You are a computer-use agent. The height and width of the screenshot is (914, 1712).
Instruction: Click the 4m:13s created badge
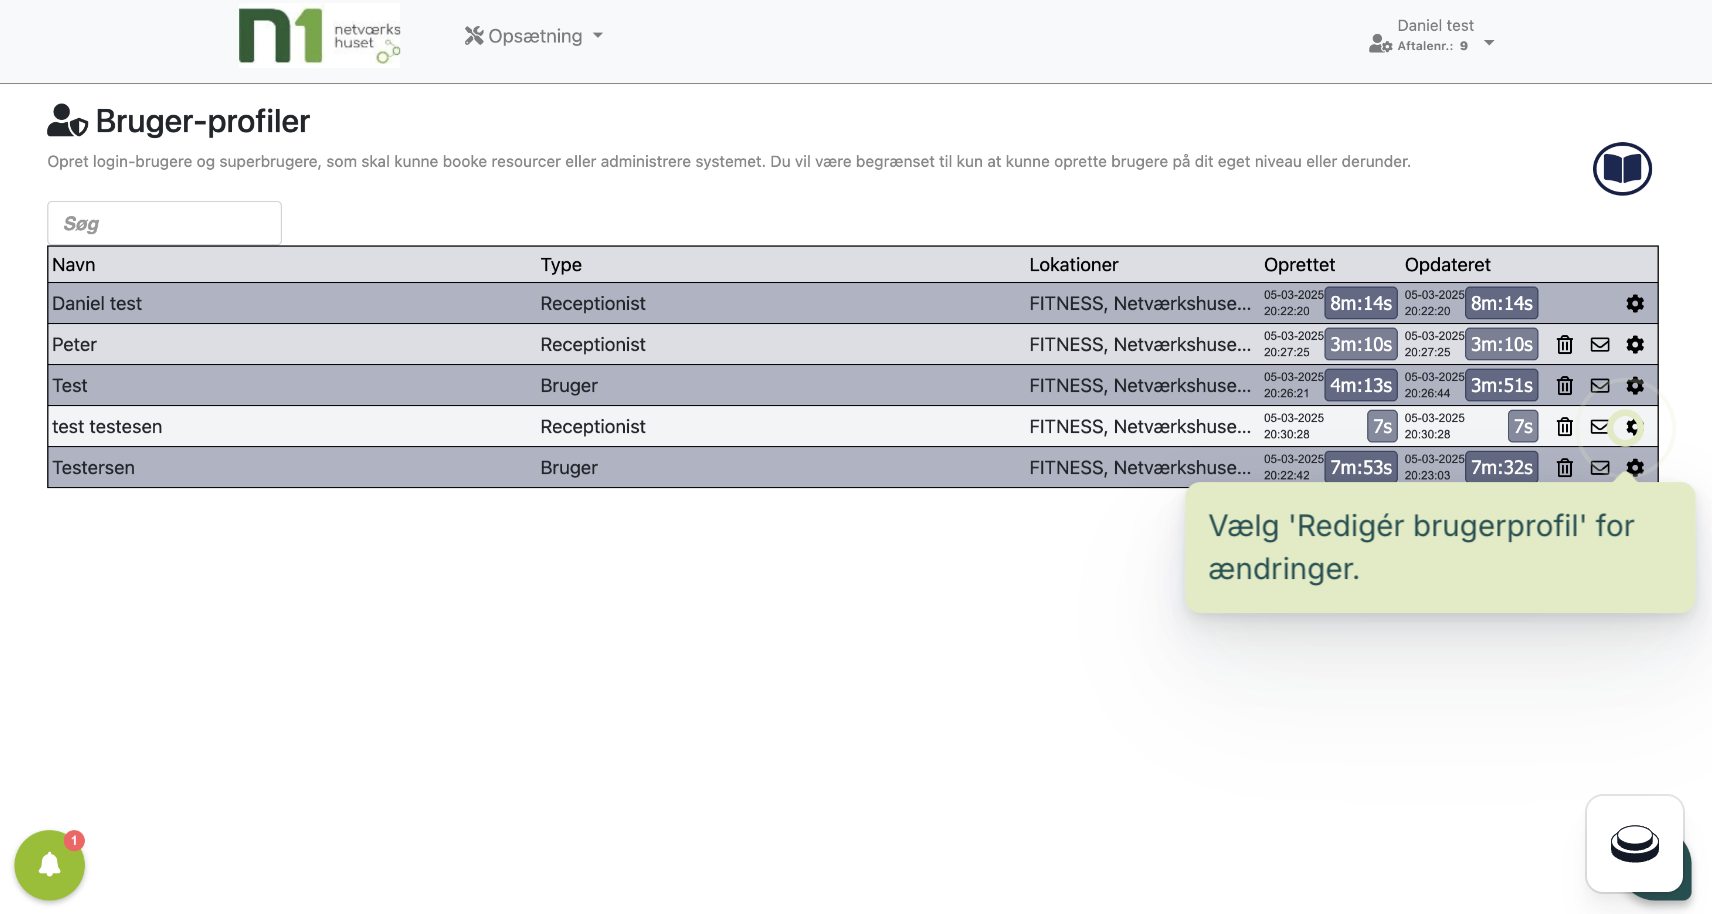pos(1361,385)
